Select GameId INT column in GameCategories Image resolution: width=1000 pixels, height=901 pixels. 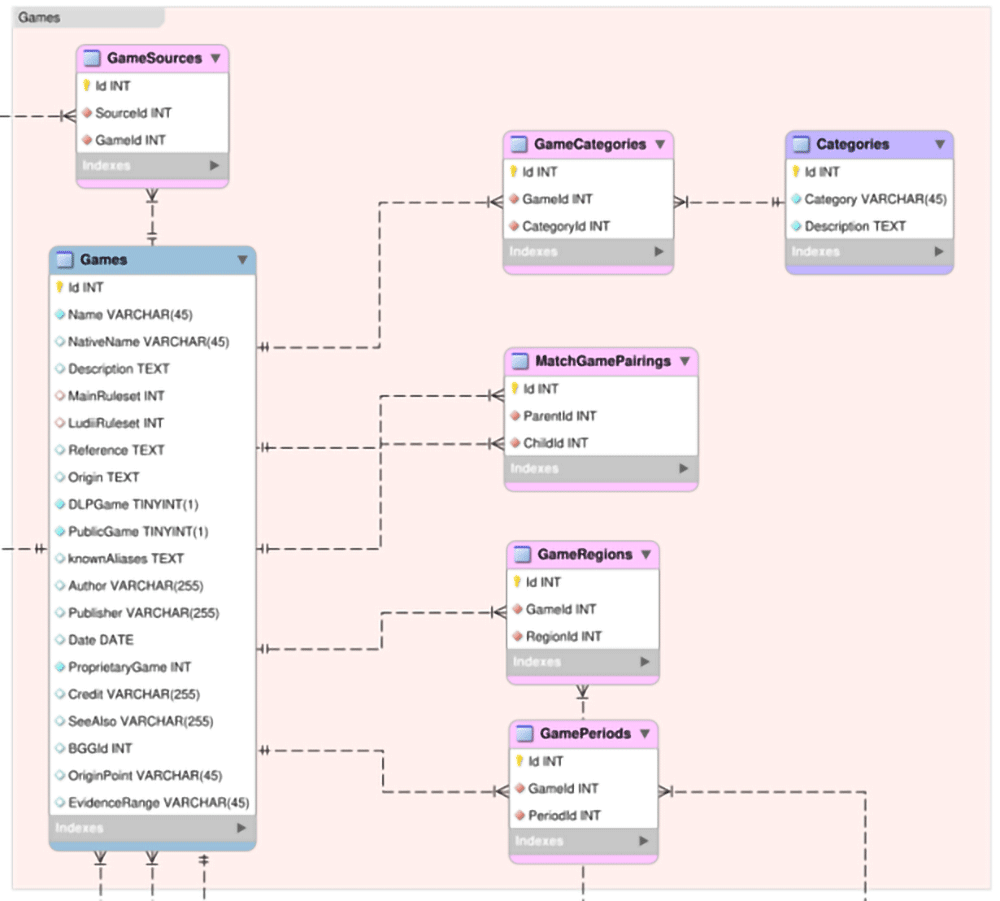tap(588, 200)
